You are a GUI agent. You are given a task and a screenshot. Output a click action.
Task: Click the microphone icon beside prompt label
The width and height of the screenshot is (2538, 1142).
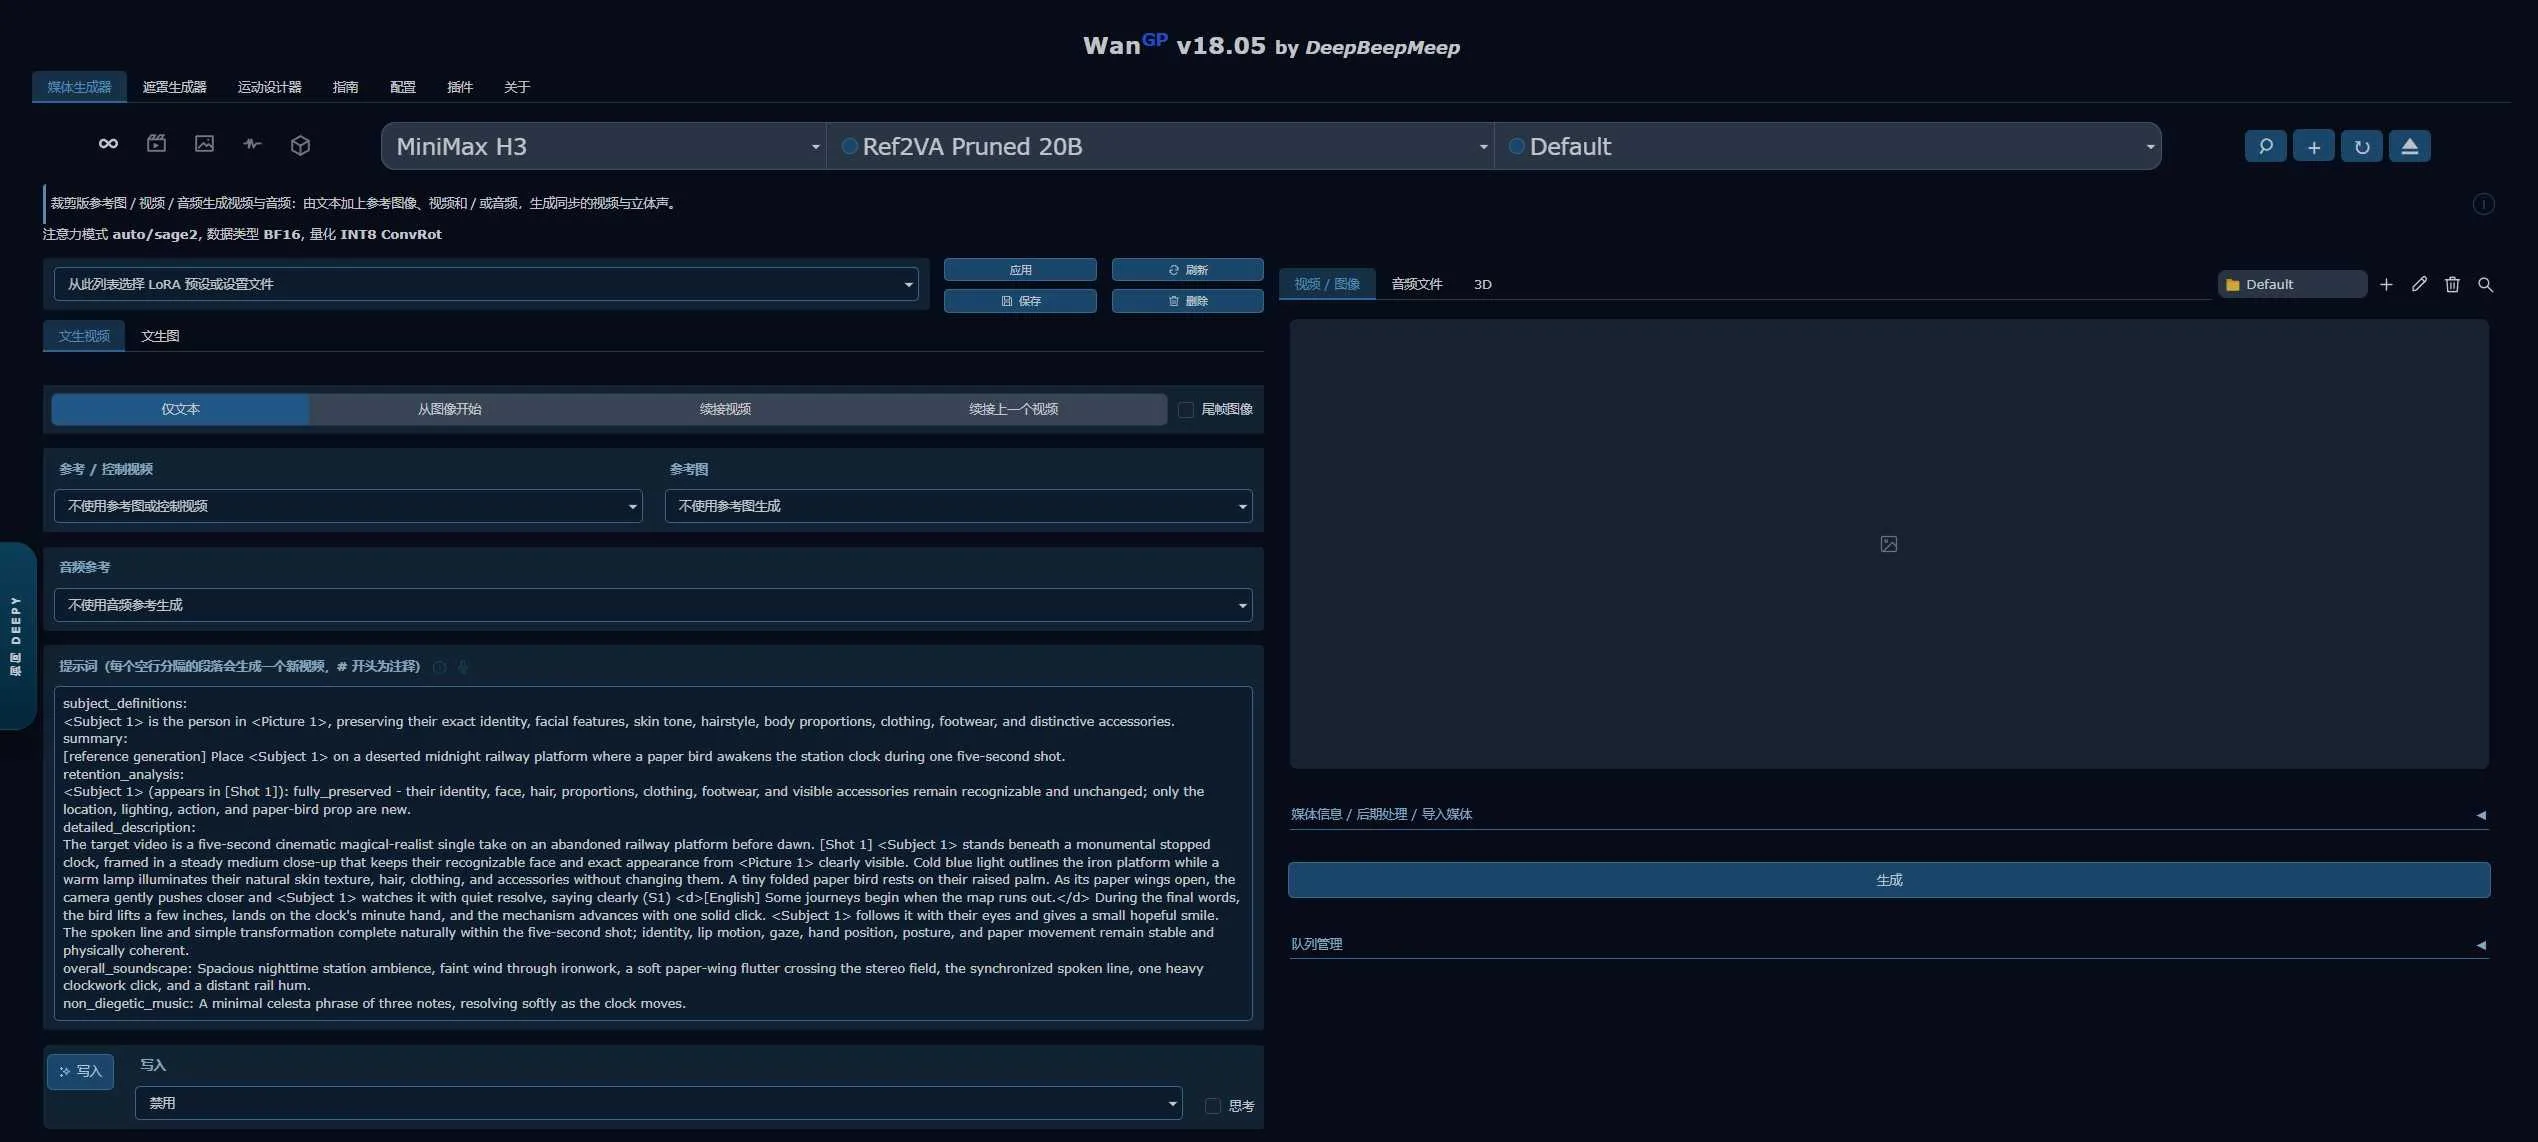click(463, 667)
